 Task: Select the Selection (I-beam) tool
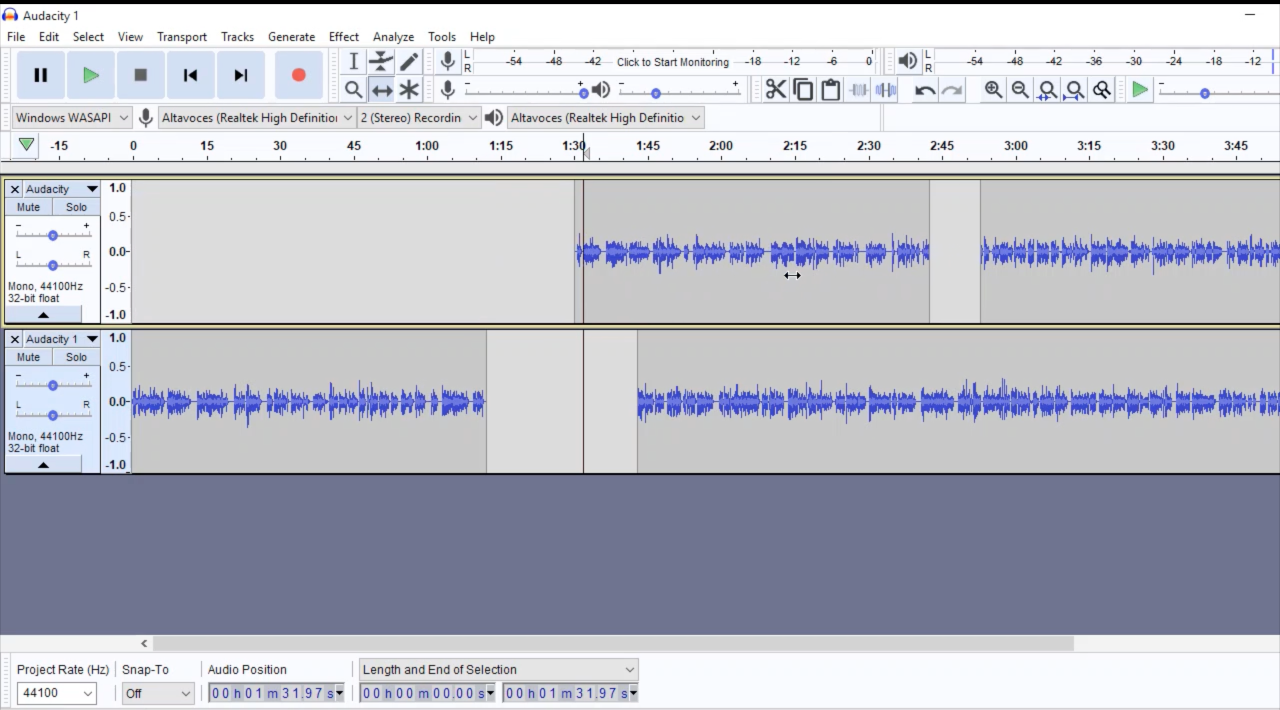point(353,62)
